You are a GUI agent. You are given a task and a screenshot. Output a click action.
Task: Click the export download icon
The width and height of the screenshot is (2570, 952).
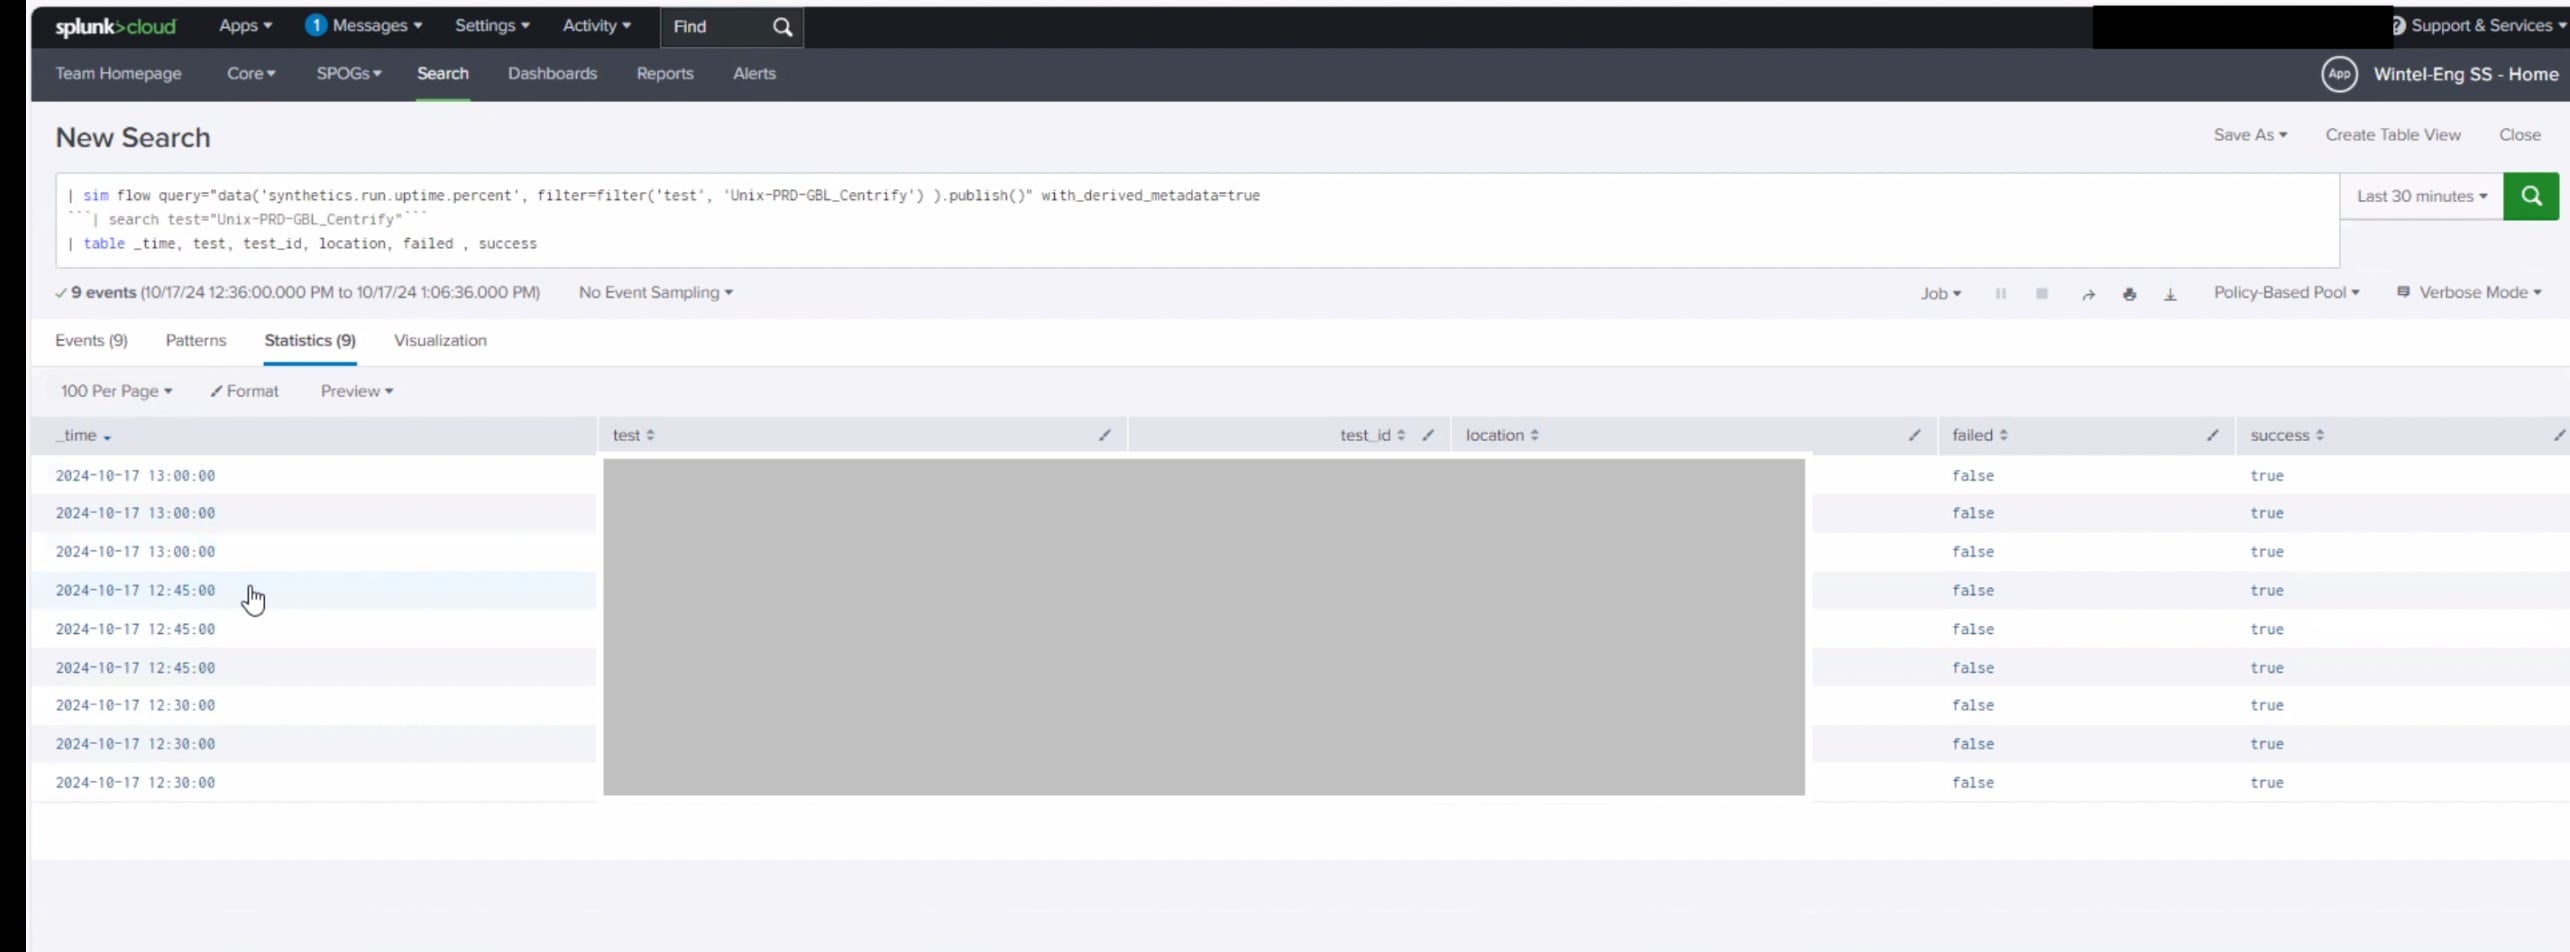coord(2170,294)
